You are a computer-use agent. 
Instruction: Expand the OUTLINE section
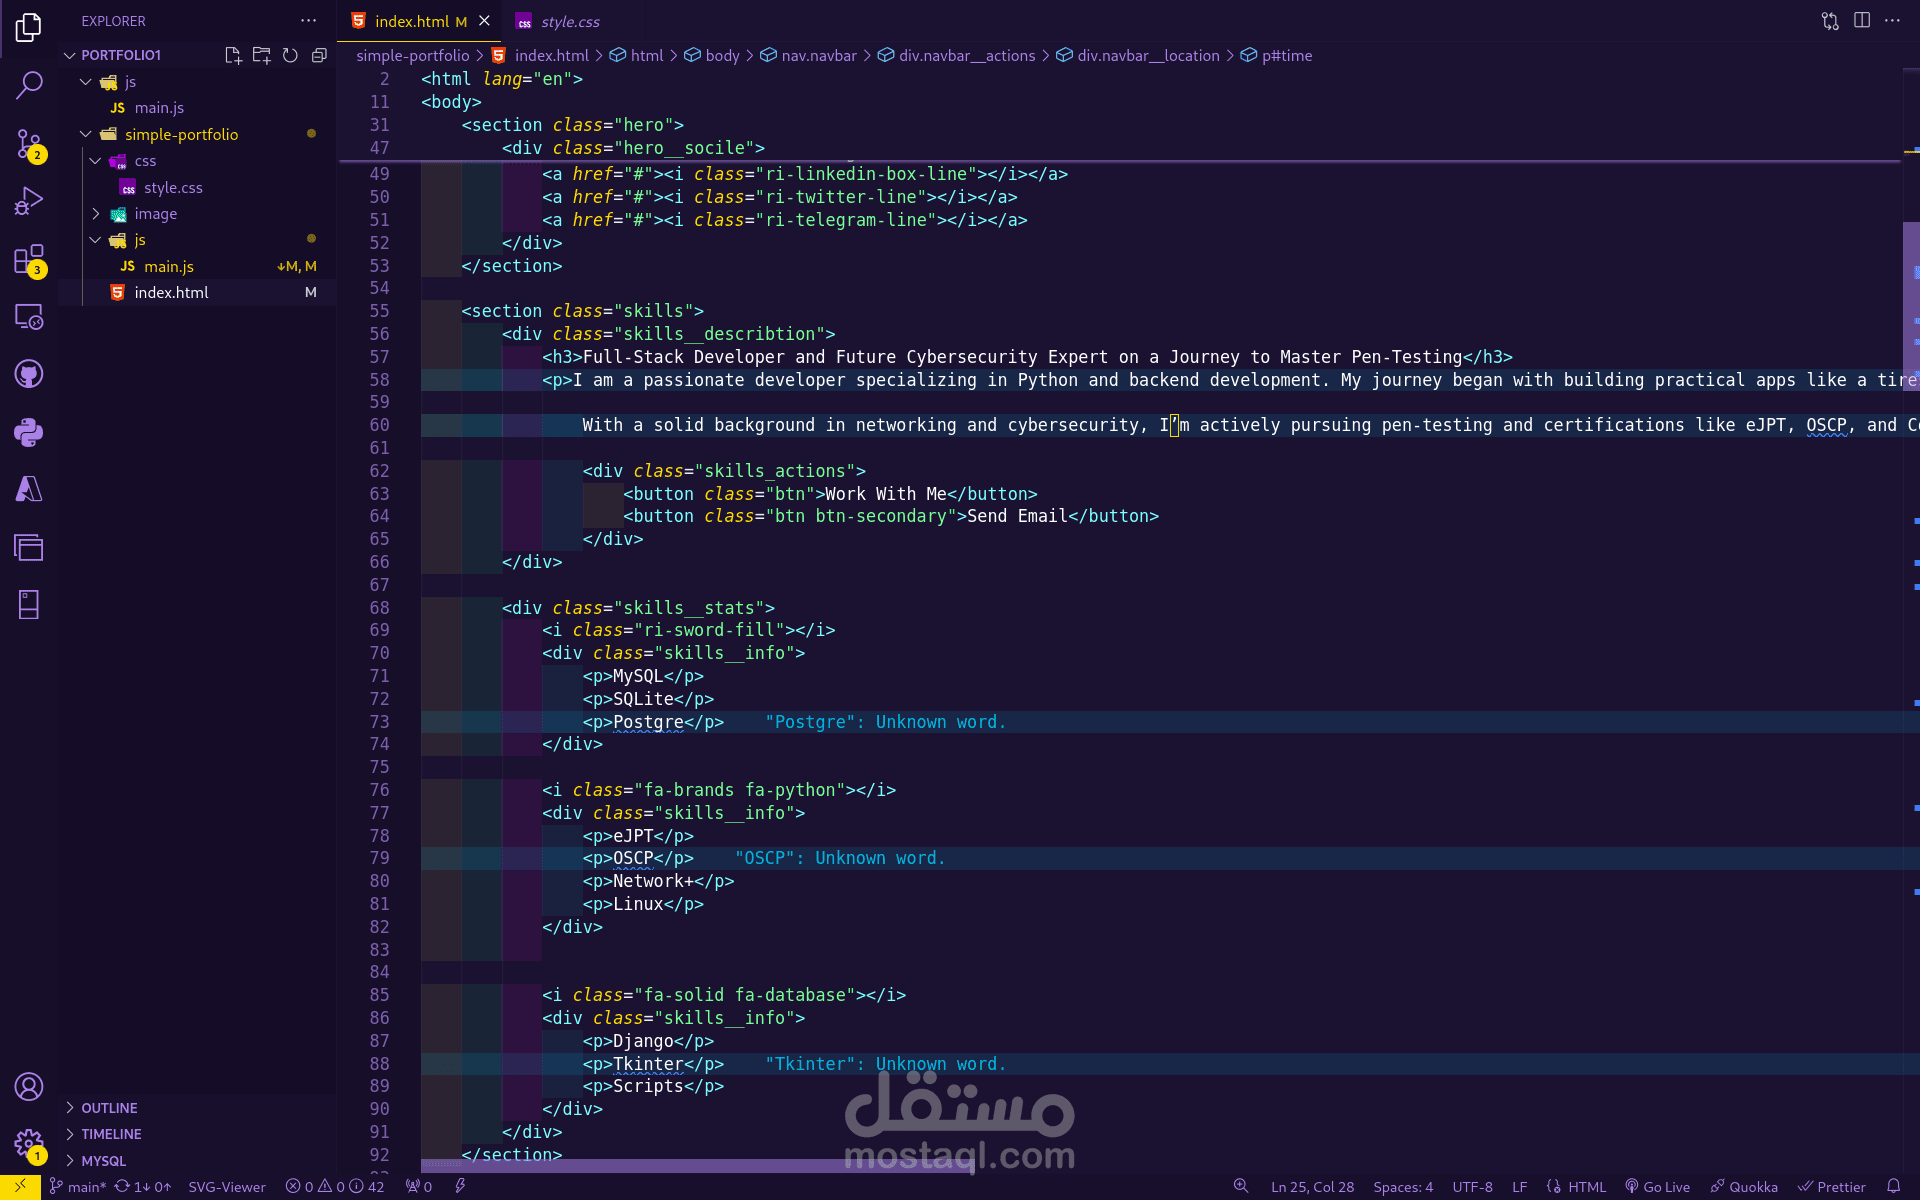click(x=109, y=1108)
